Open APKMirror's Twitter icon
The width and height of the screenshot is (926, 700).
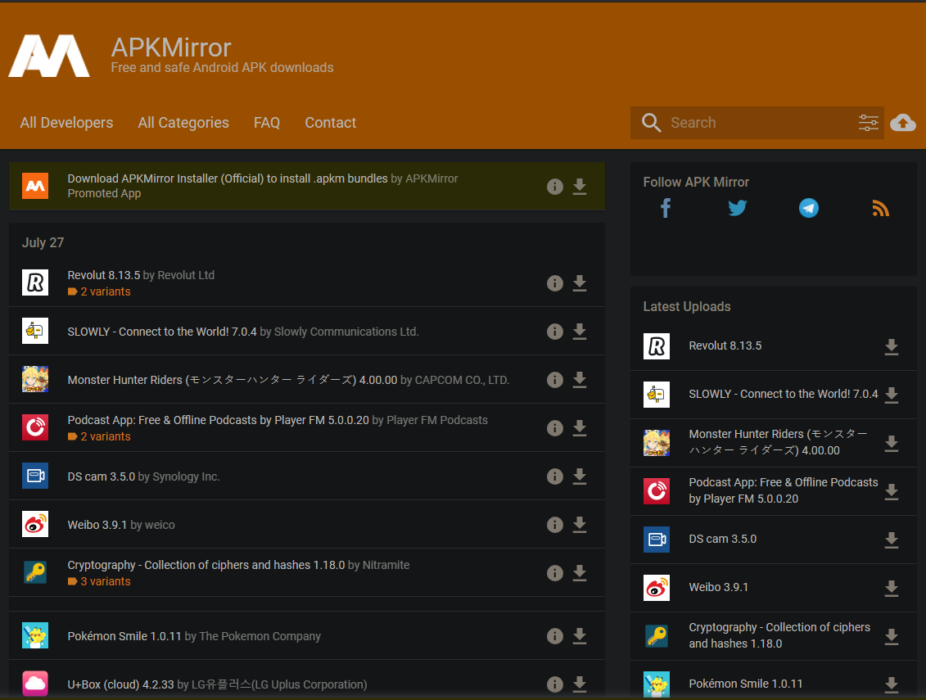(x=737, y=208)
